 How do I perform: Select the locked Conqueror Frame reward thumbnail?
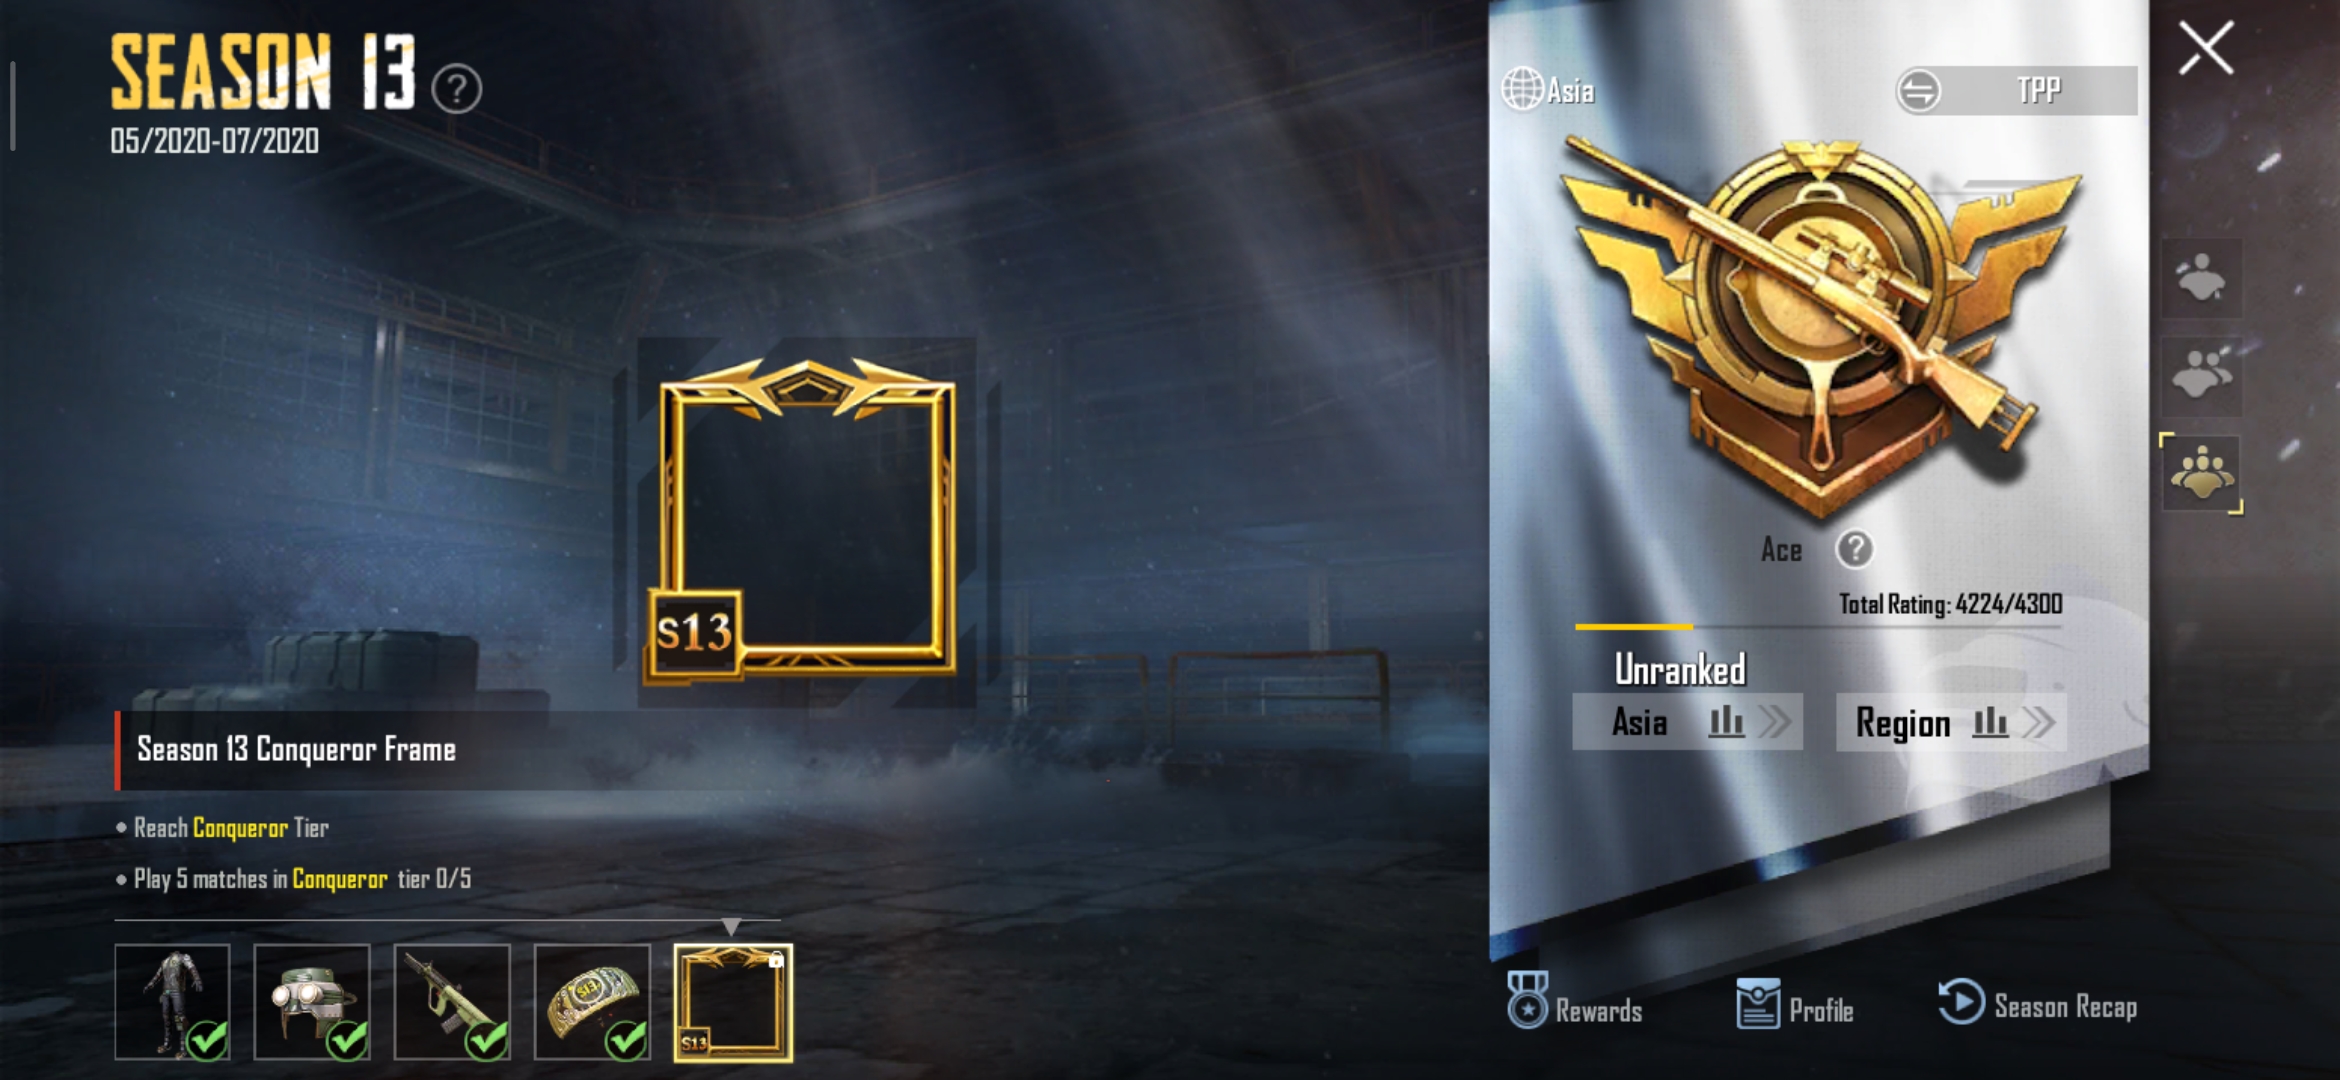733,1002
